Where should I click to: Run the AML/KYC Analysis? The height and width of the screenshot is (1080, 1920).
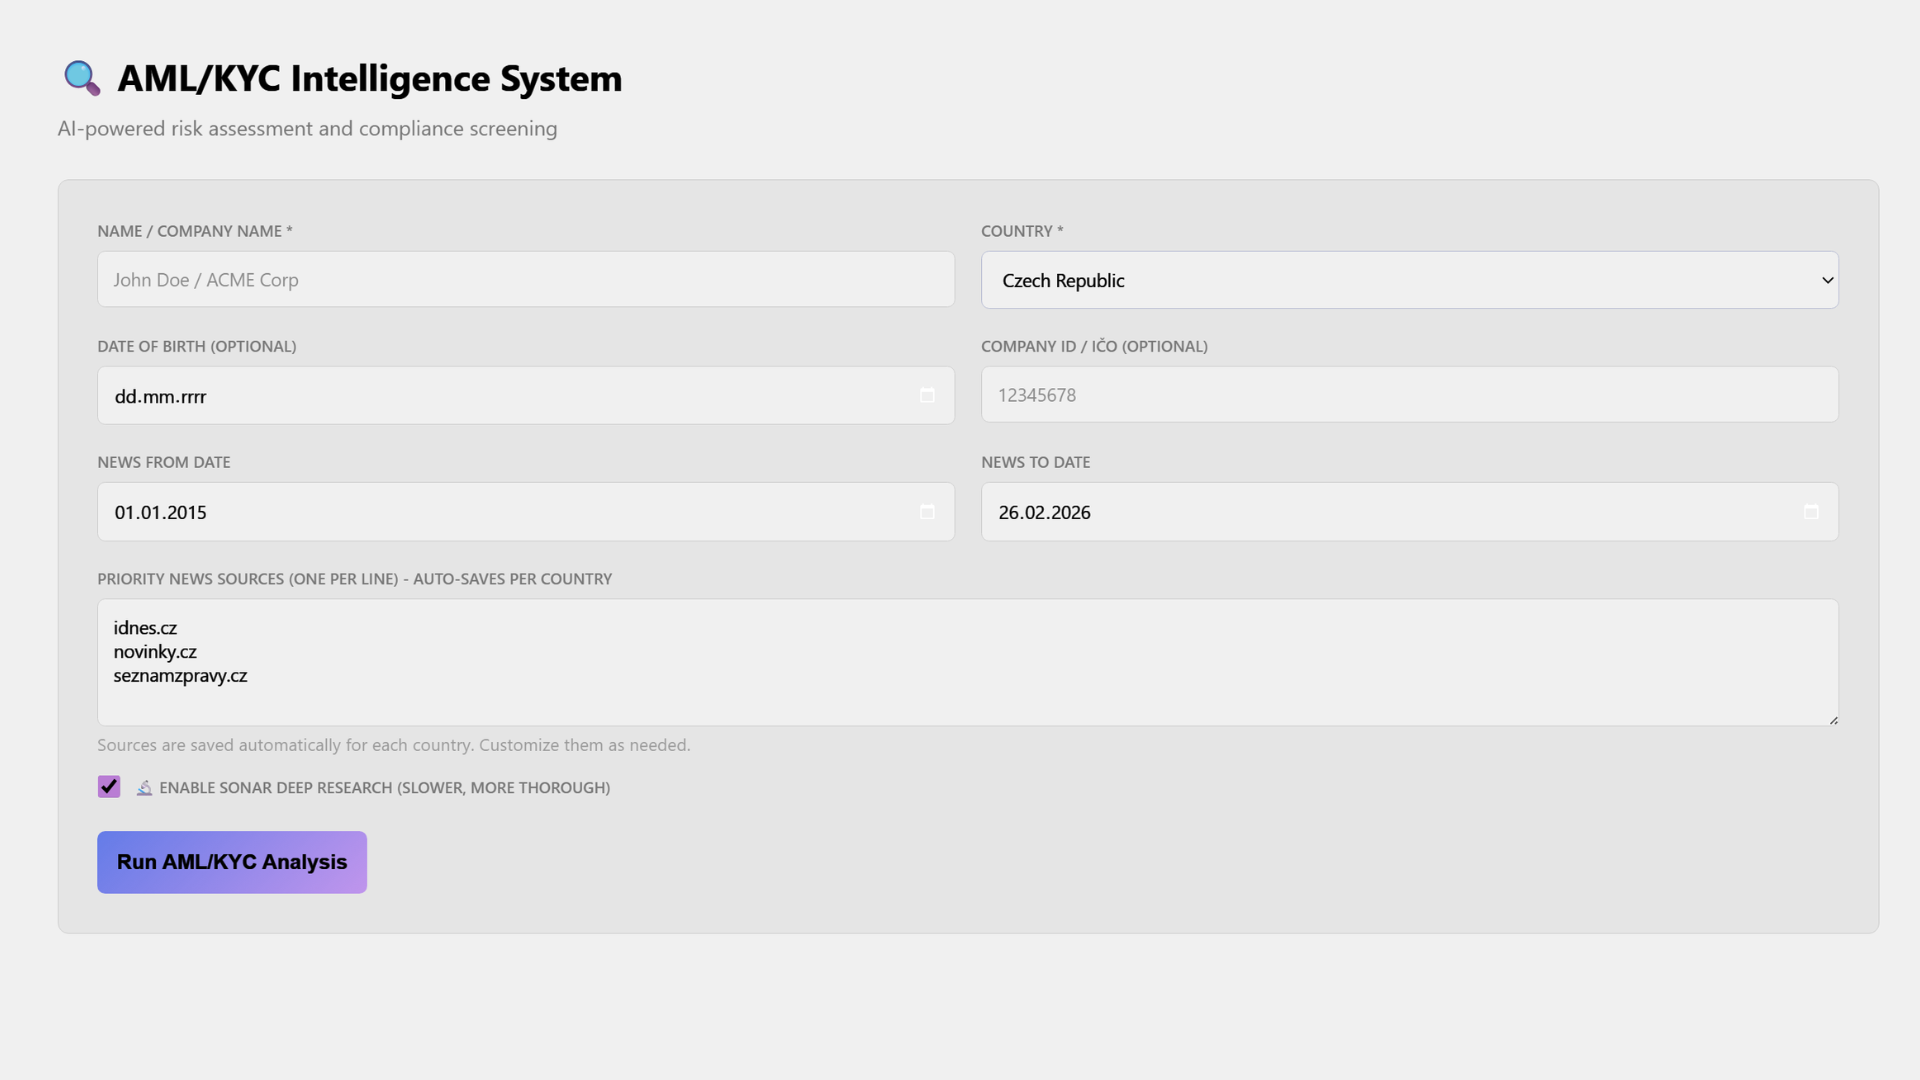[232, 862]
